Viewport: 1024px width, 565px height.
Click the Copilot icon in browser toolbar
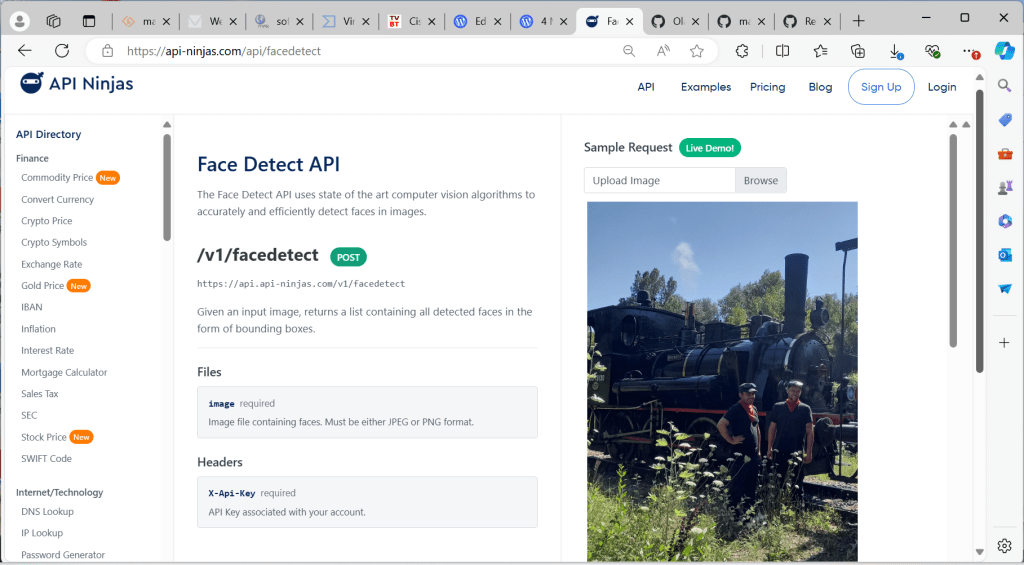coord(1004,51)
